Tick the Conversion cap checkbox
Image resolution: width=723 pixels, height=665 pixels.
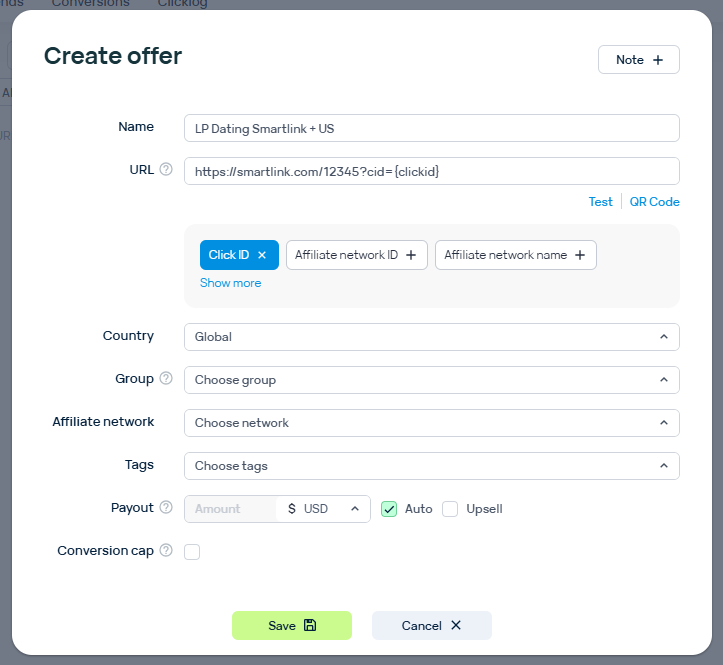(x=192, y=552)
